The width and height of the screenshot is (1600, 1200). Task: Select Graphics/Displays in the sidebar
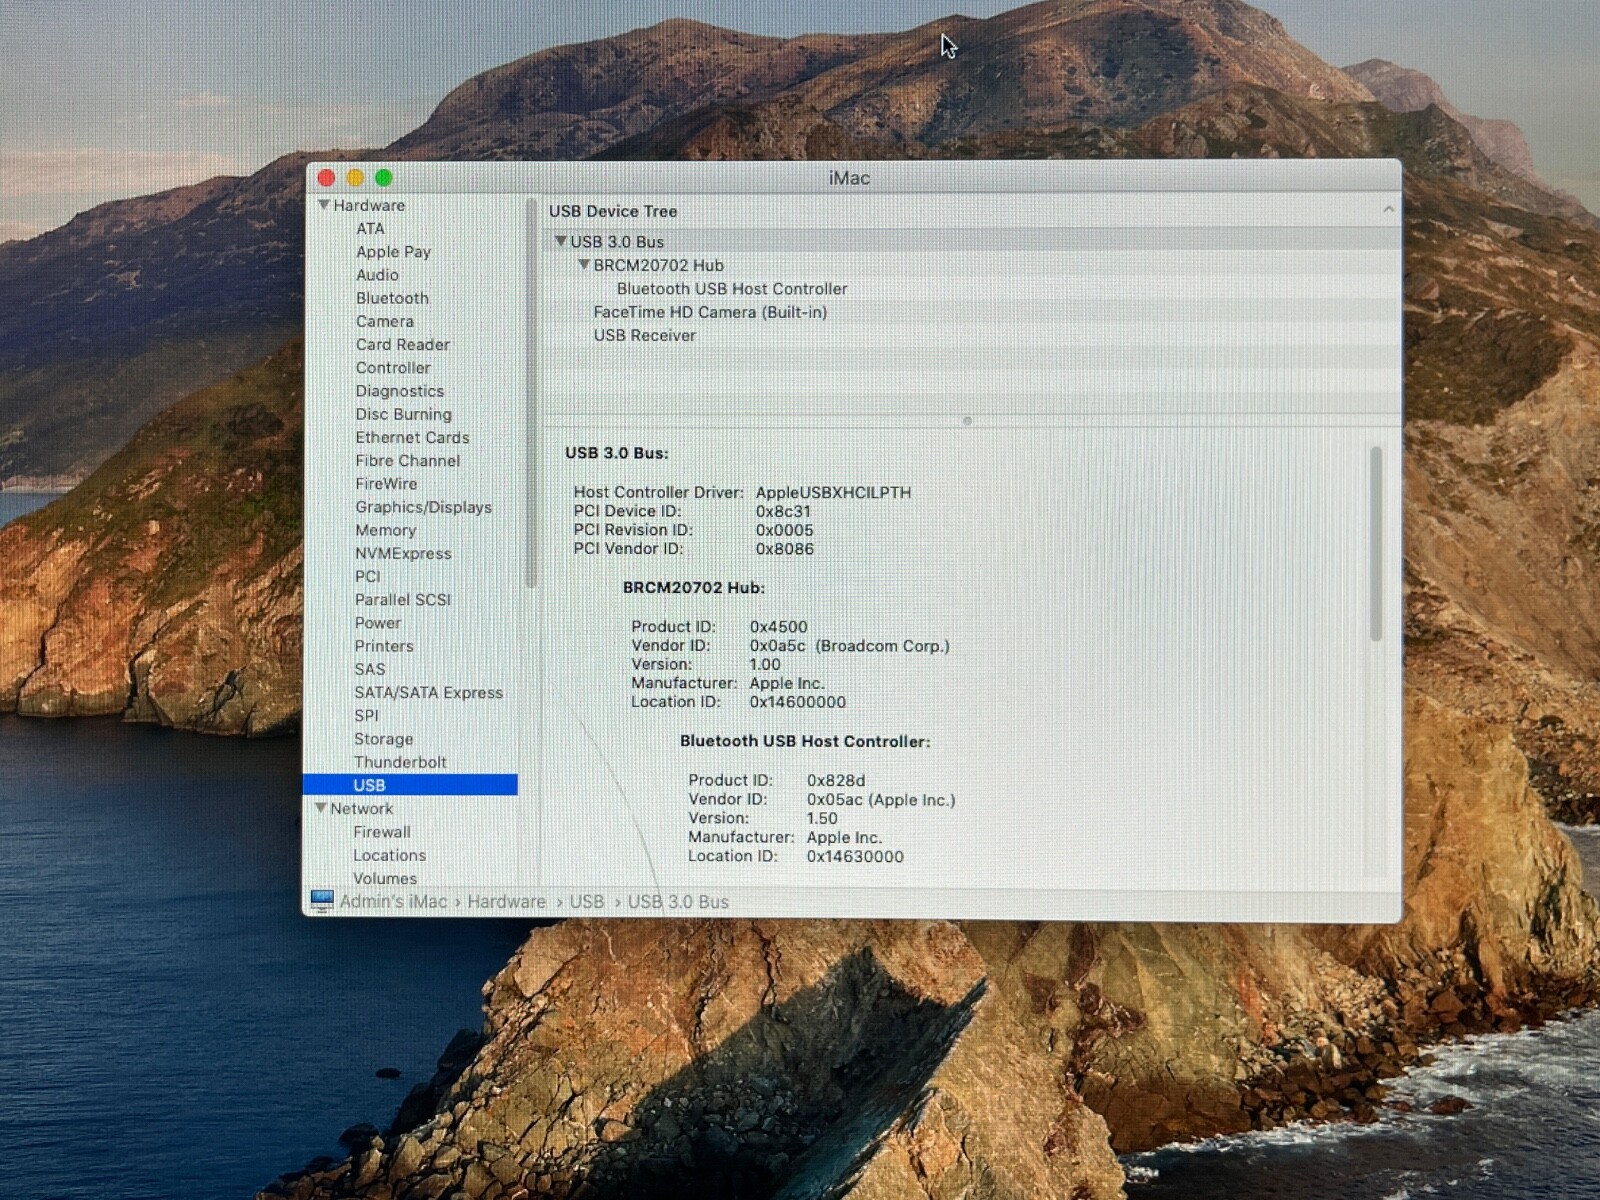pos(423,507)
